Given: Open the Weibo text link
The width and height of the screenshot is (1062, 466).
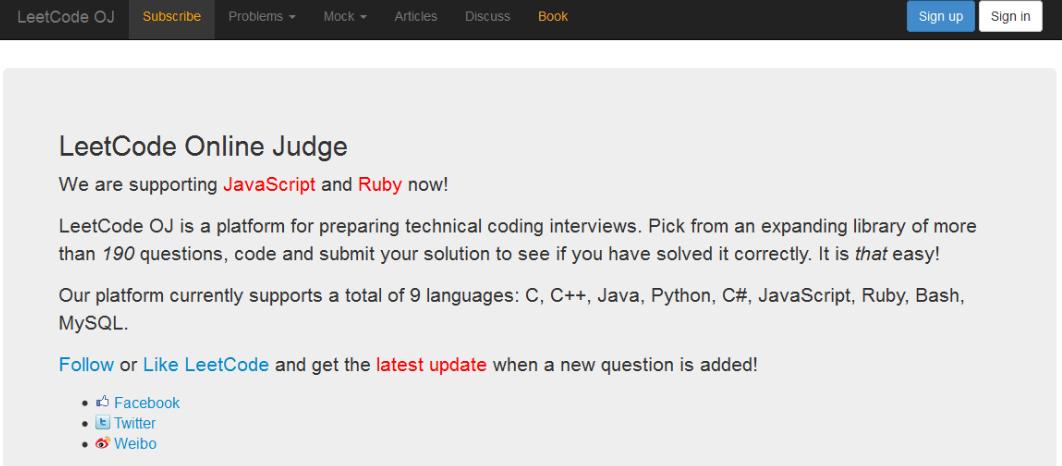Looking at the screenshot, I should [134, 443].
